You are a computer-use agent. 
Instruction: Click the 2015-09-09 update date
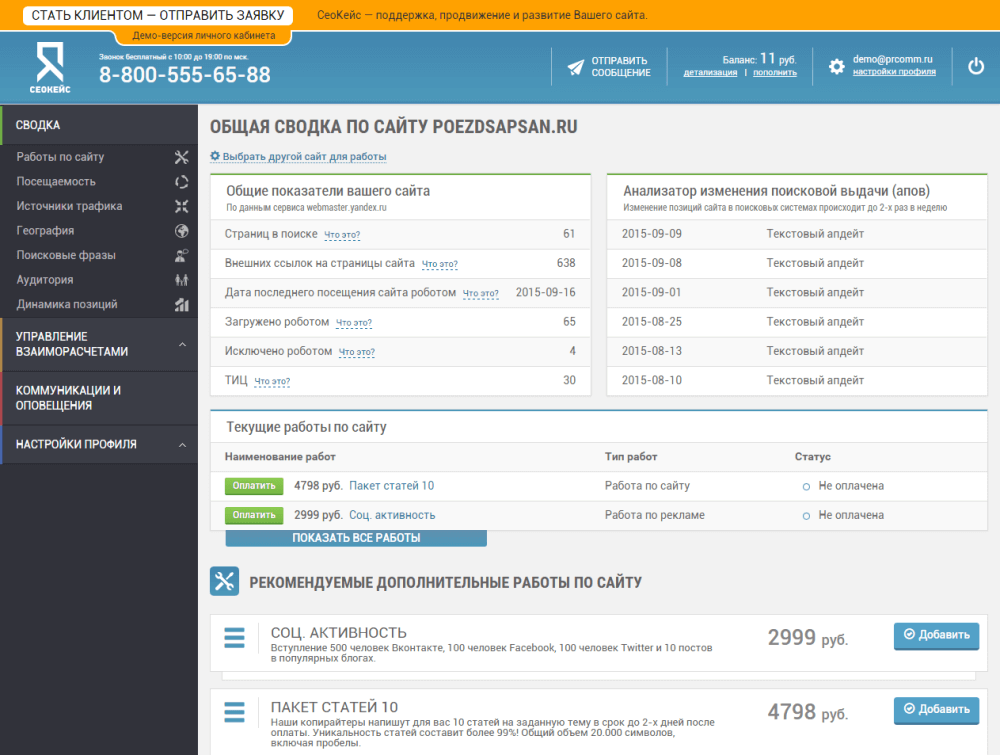tap(652, 234)
